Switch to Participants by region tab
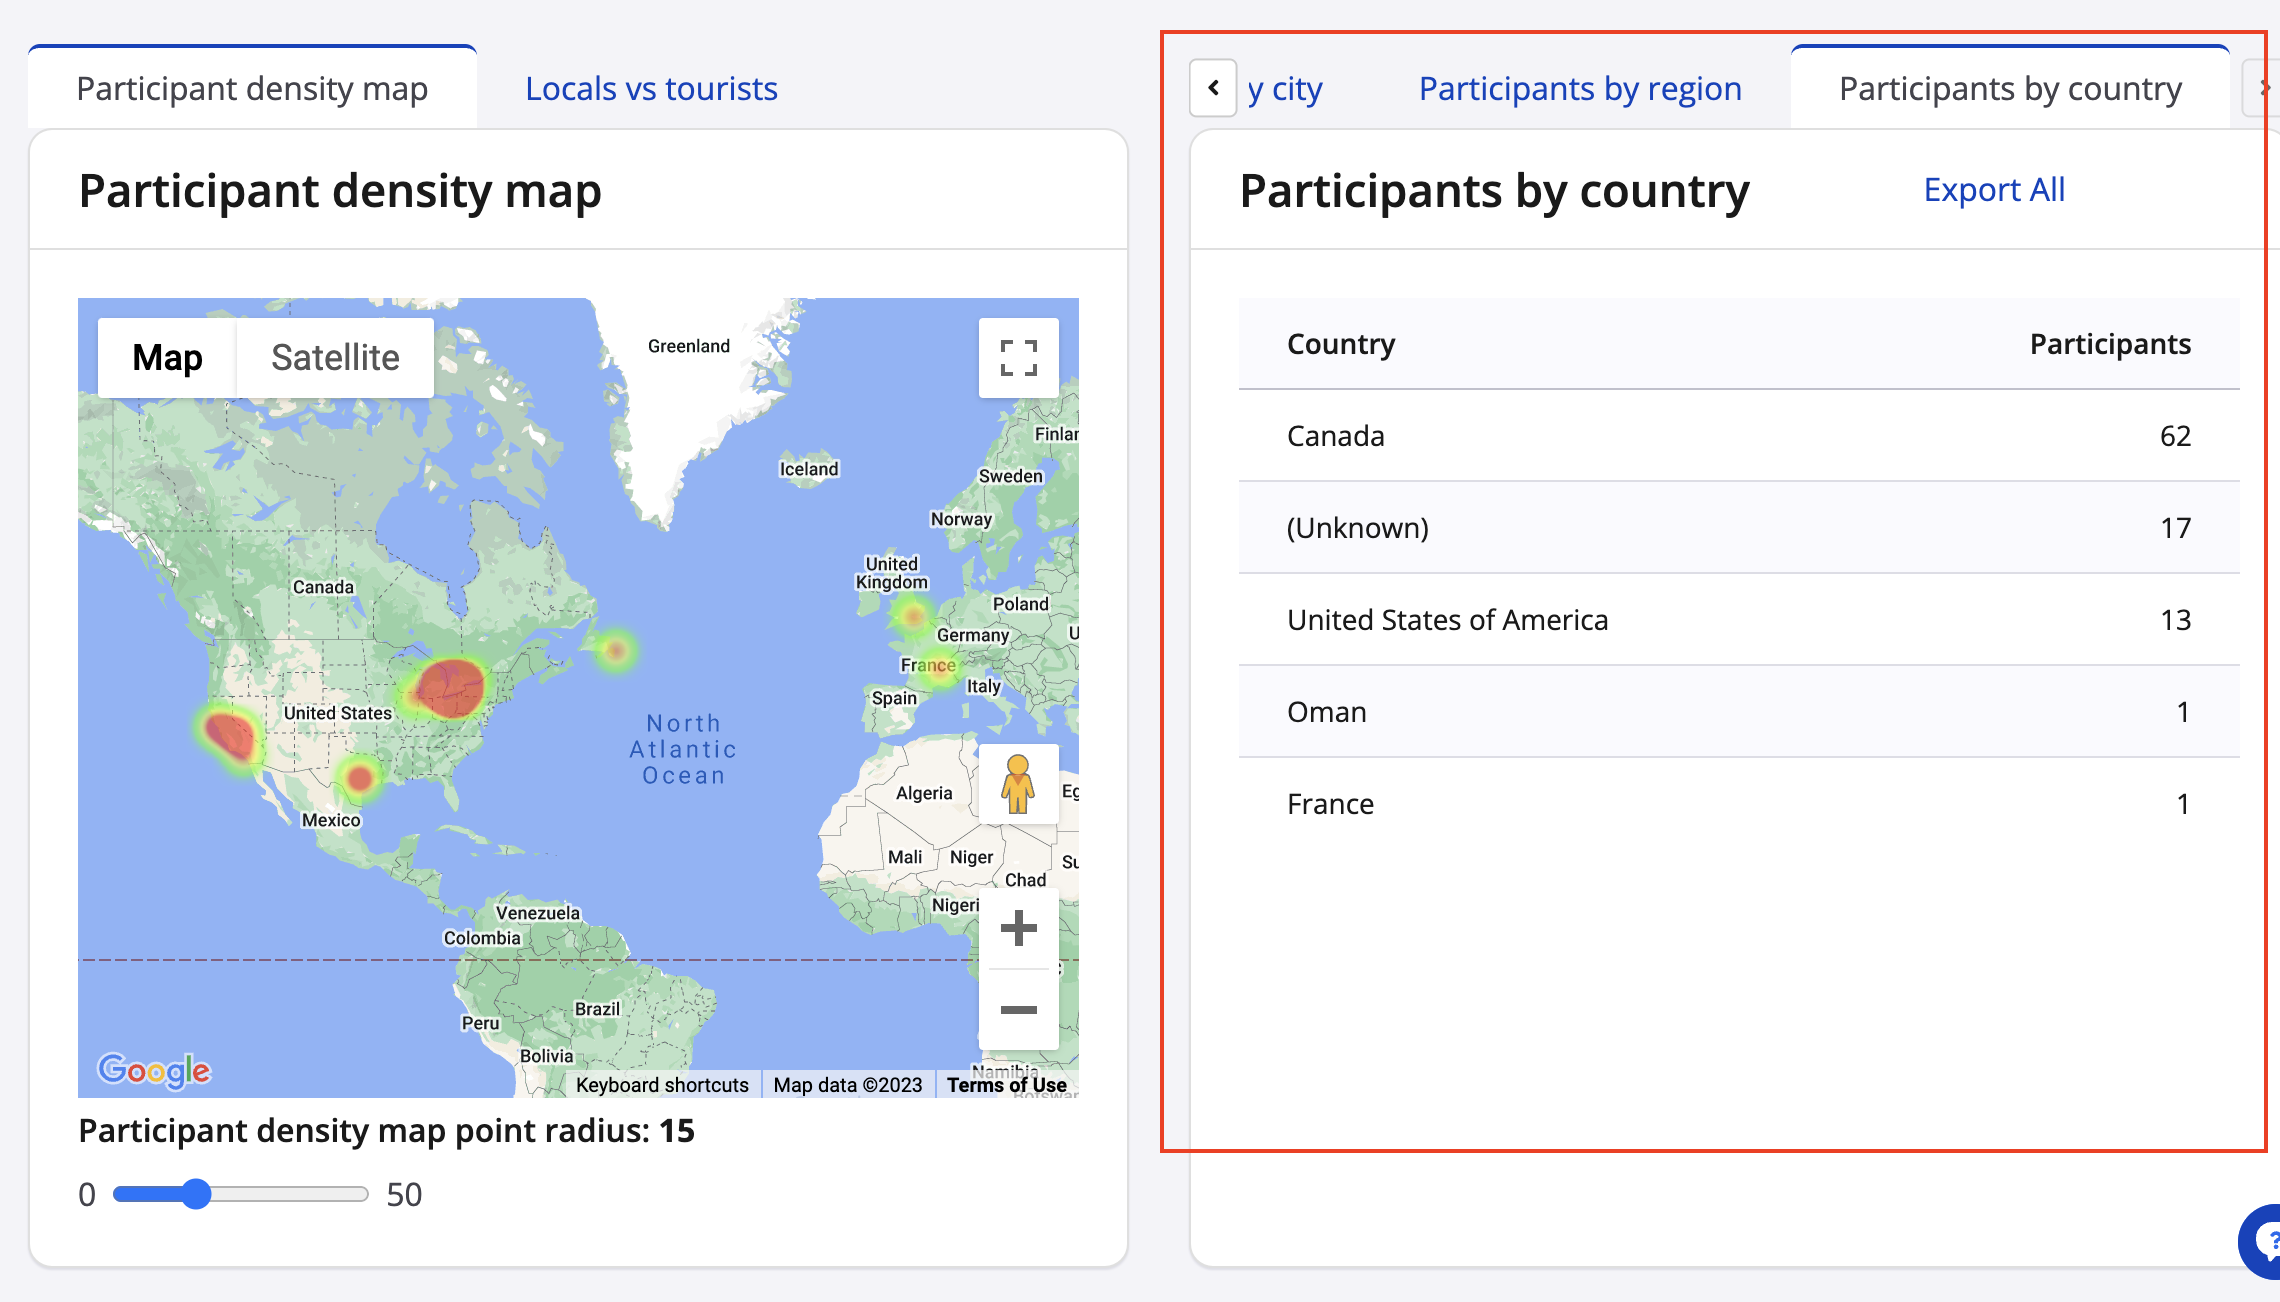 [x=1580, y=89]
